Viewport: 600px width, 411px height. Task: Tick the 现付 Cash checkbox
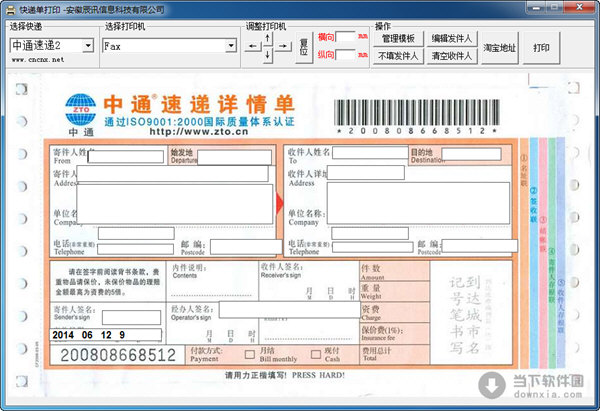(316, 354)
